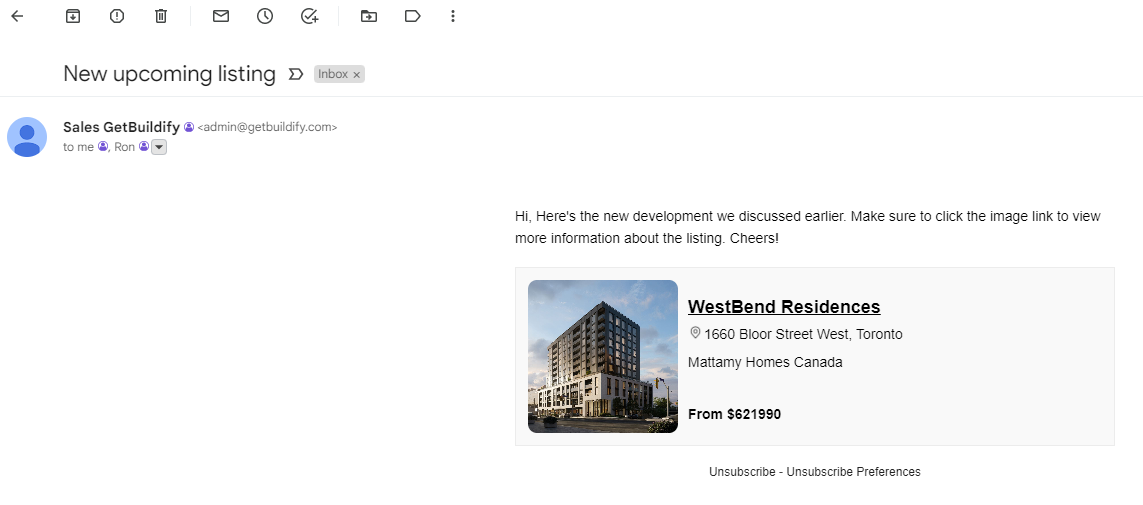The image size is (1143, 505).
Task: Click the contact icon next to 'me'
Action: (103, 146)
